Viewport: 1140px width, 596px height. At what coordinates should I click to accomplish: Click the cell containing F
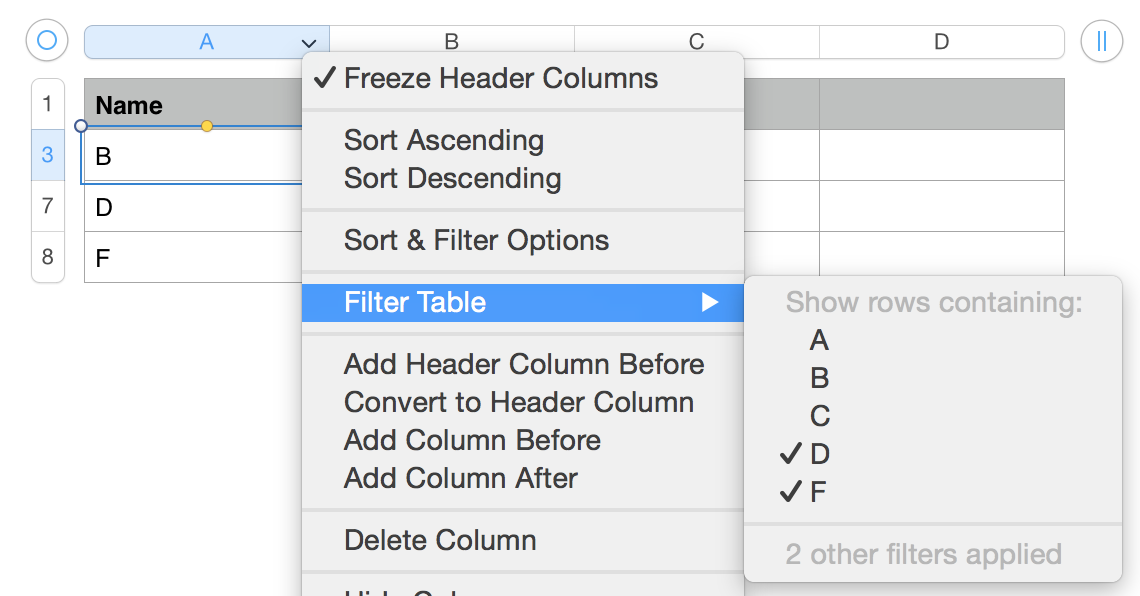coord(190,258)
